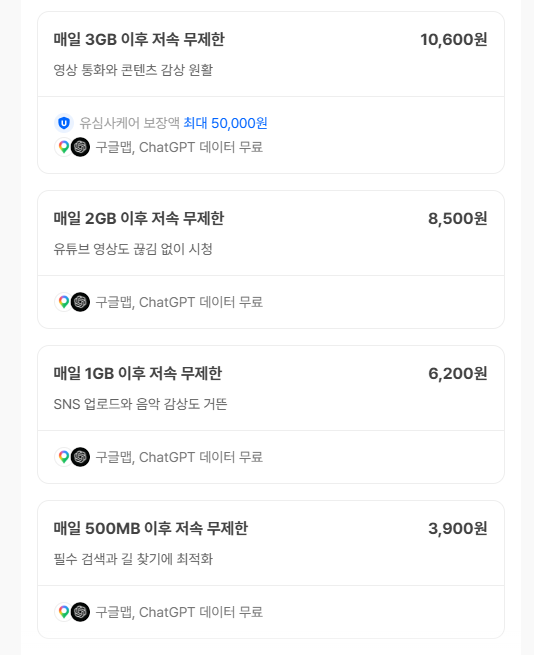Image resolution: width=534 pixels, height=655 pixels.
Task: Click 유심사케어 보장액 text
Action: pos(130,123)
